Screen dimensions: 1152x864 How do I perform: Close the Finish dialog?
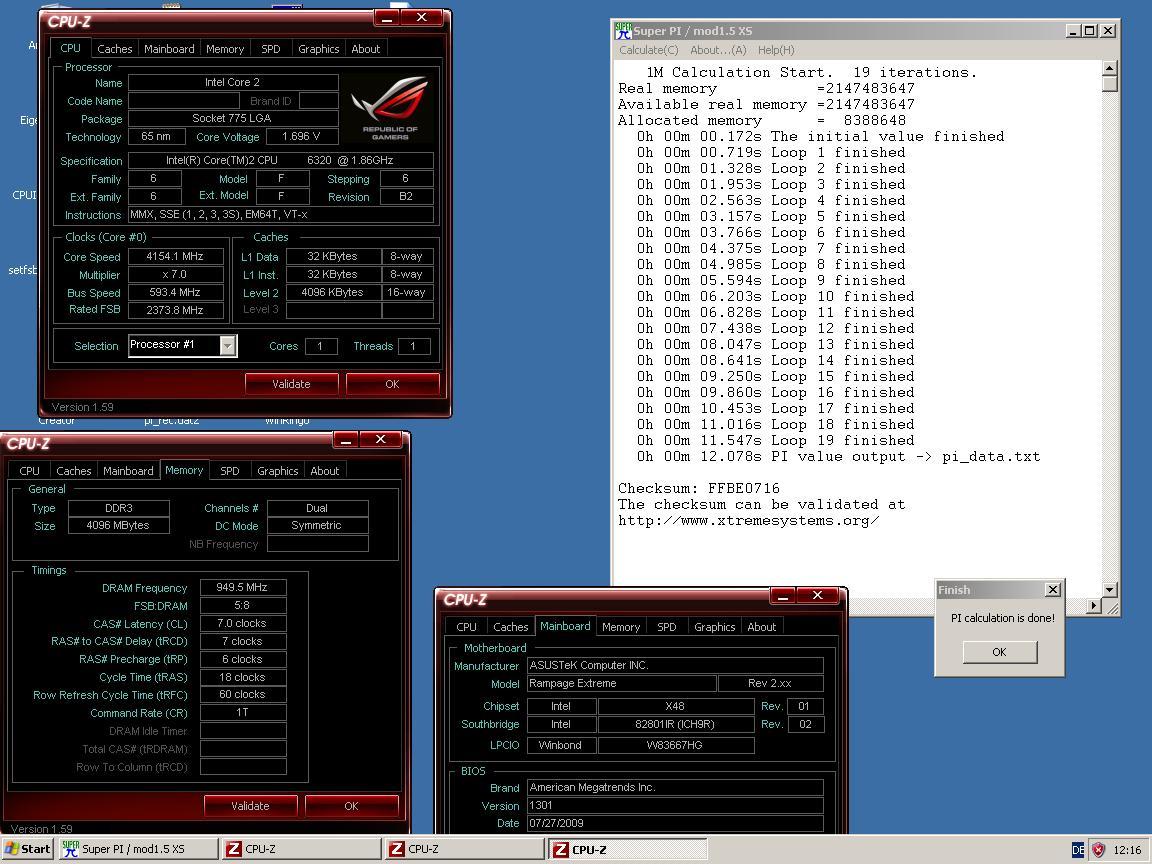1053,589
